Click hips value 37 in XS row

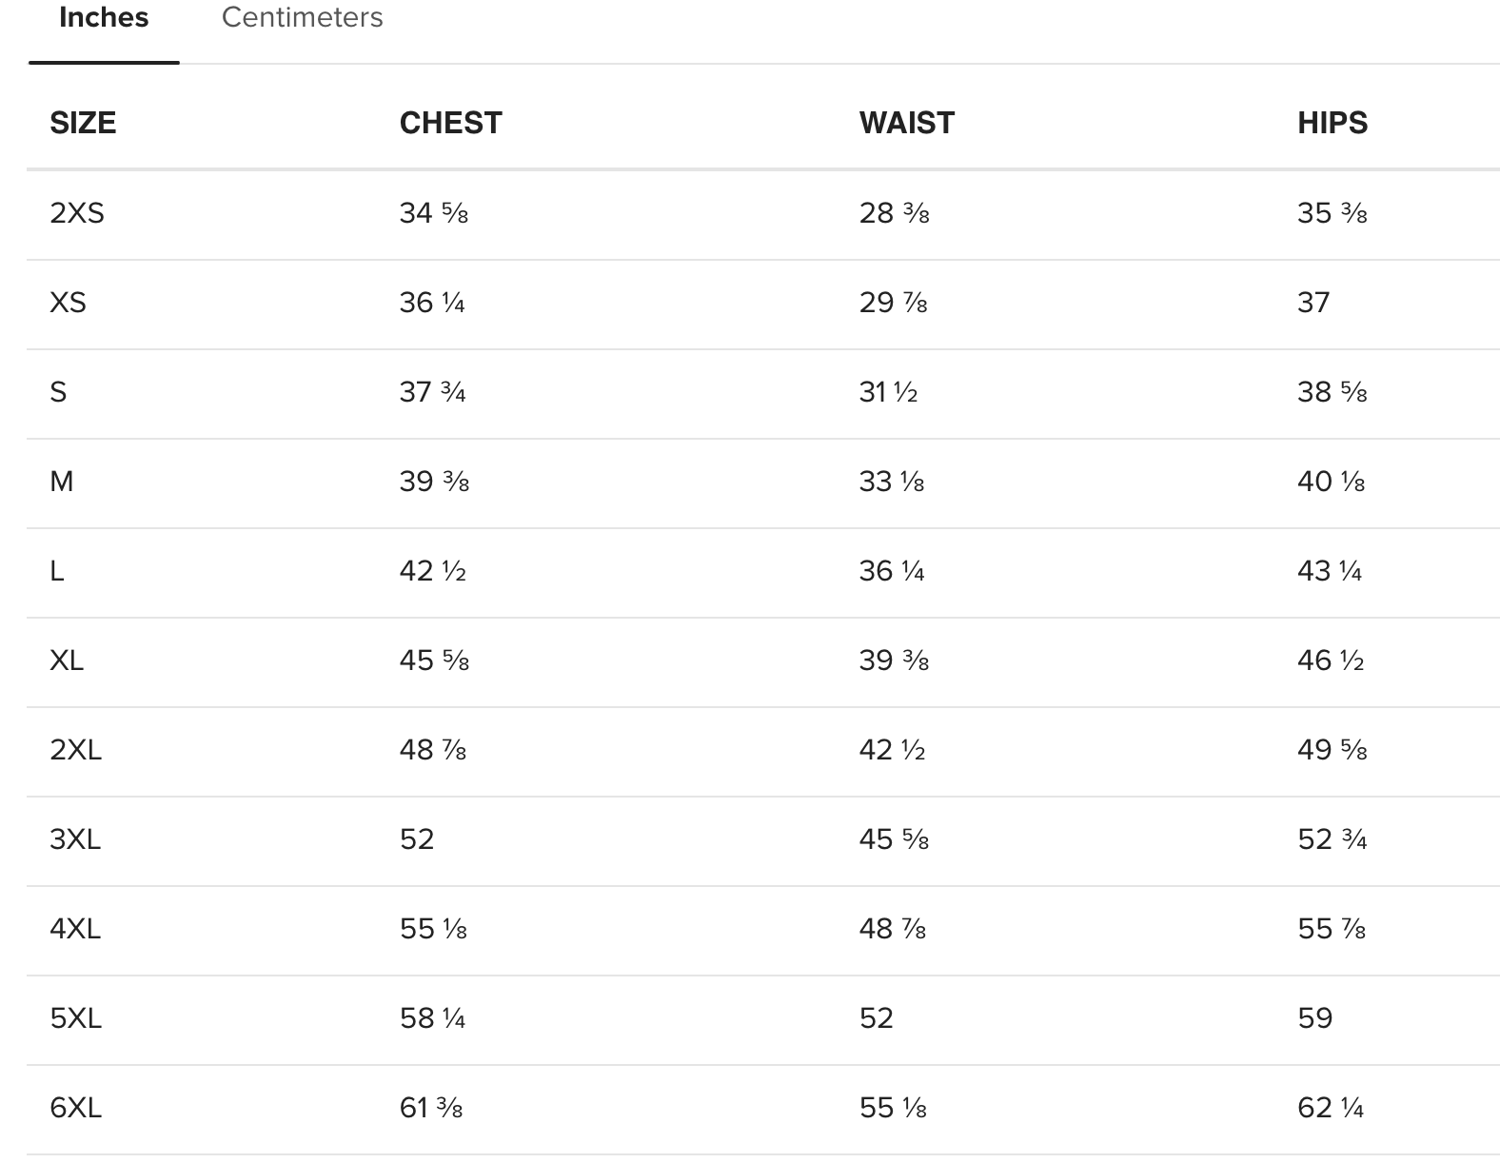(1314, 302)
